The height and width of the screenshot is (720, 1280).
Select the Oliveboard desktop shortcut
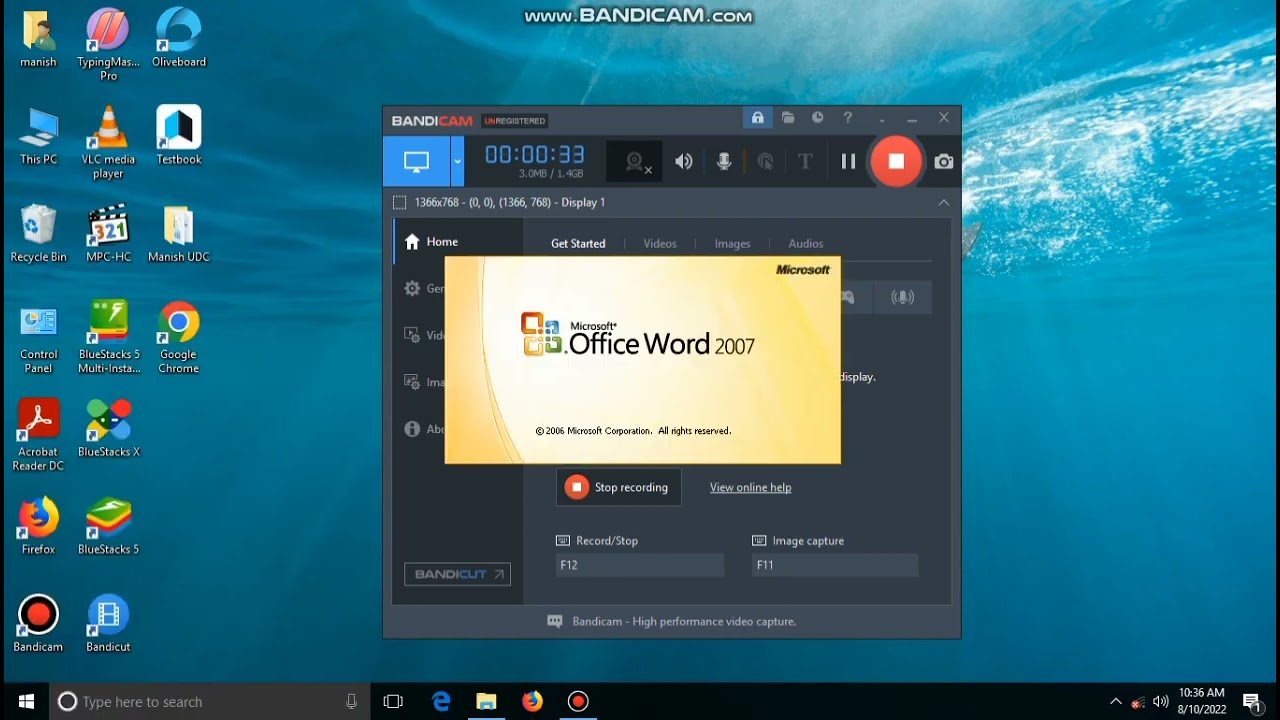click(x=178, y=40)
